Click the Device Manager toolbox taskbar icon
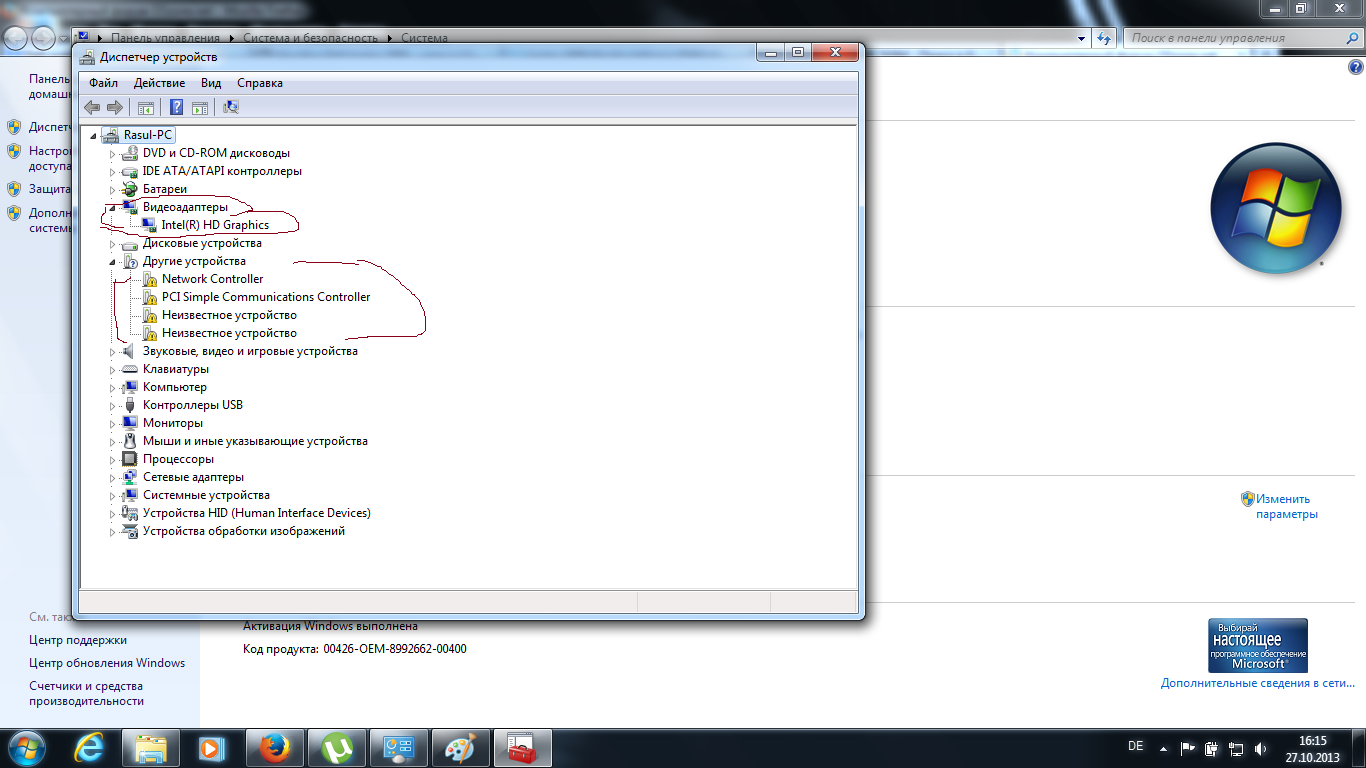This screenshot has height=768, width=1366. 523,748
